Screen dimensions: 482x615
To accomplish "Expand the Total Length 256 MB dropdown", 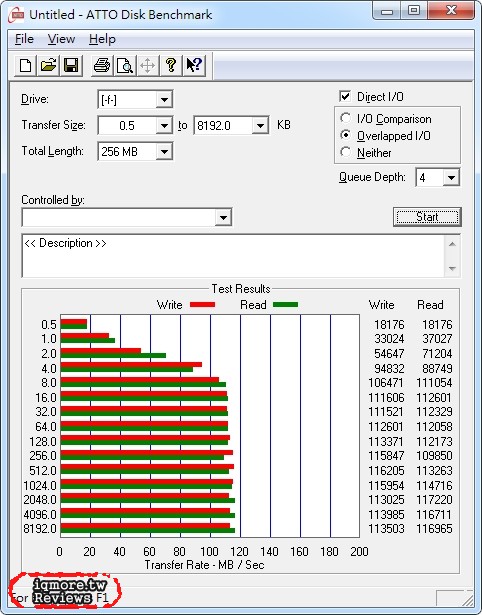I will coord(164,152).
